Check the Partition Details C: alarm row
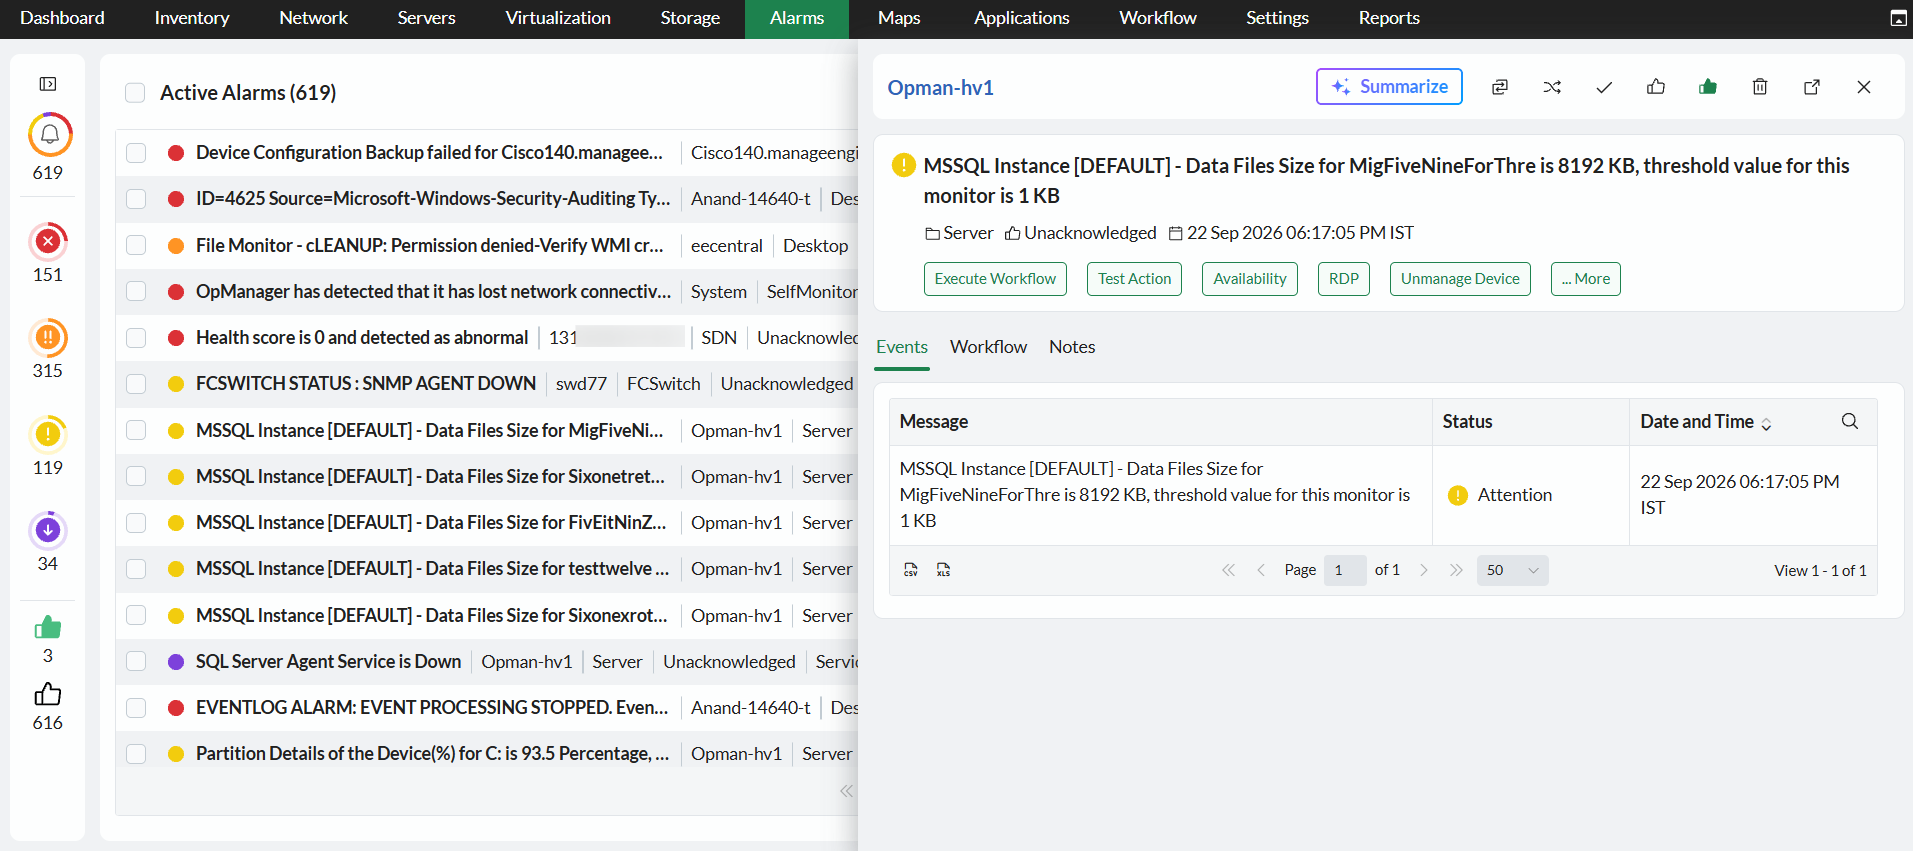Viewport: 1913px width, 851px height. 136,754
